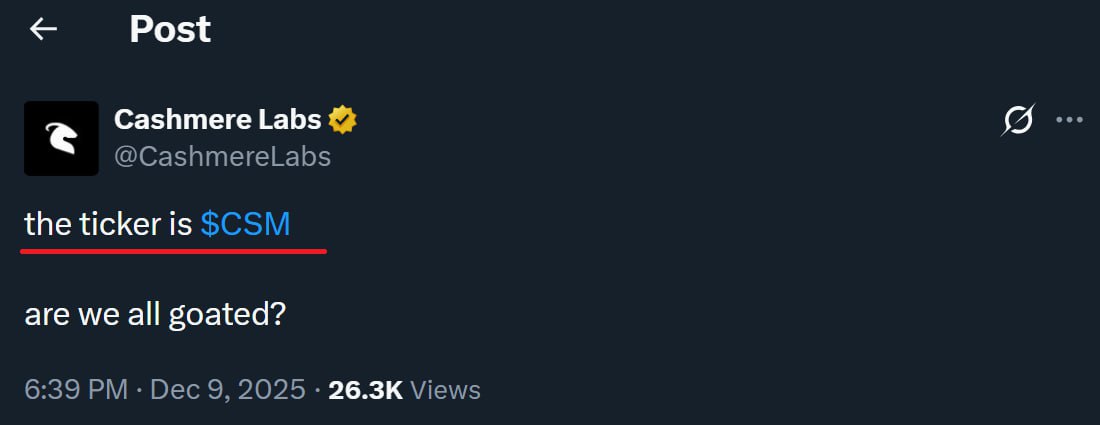Click the gold verified badge
The width and height of the screenshot is (1100, 425).
click(343, 121)
